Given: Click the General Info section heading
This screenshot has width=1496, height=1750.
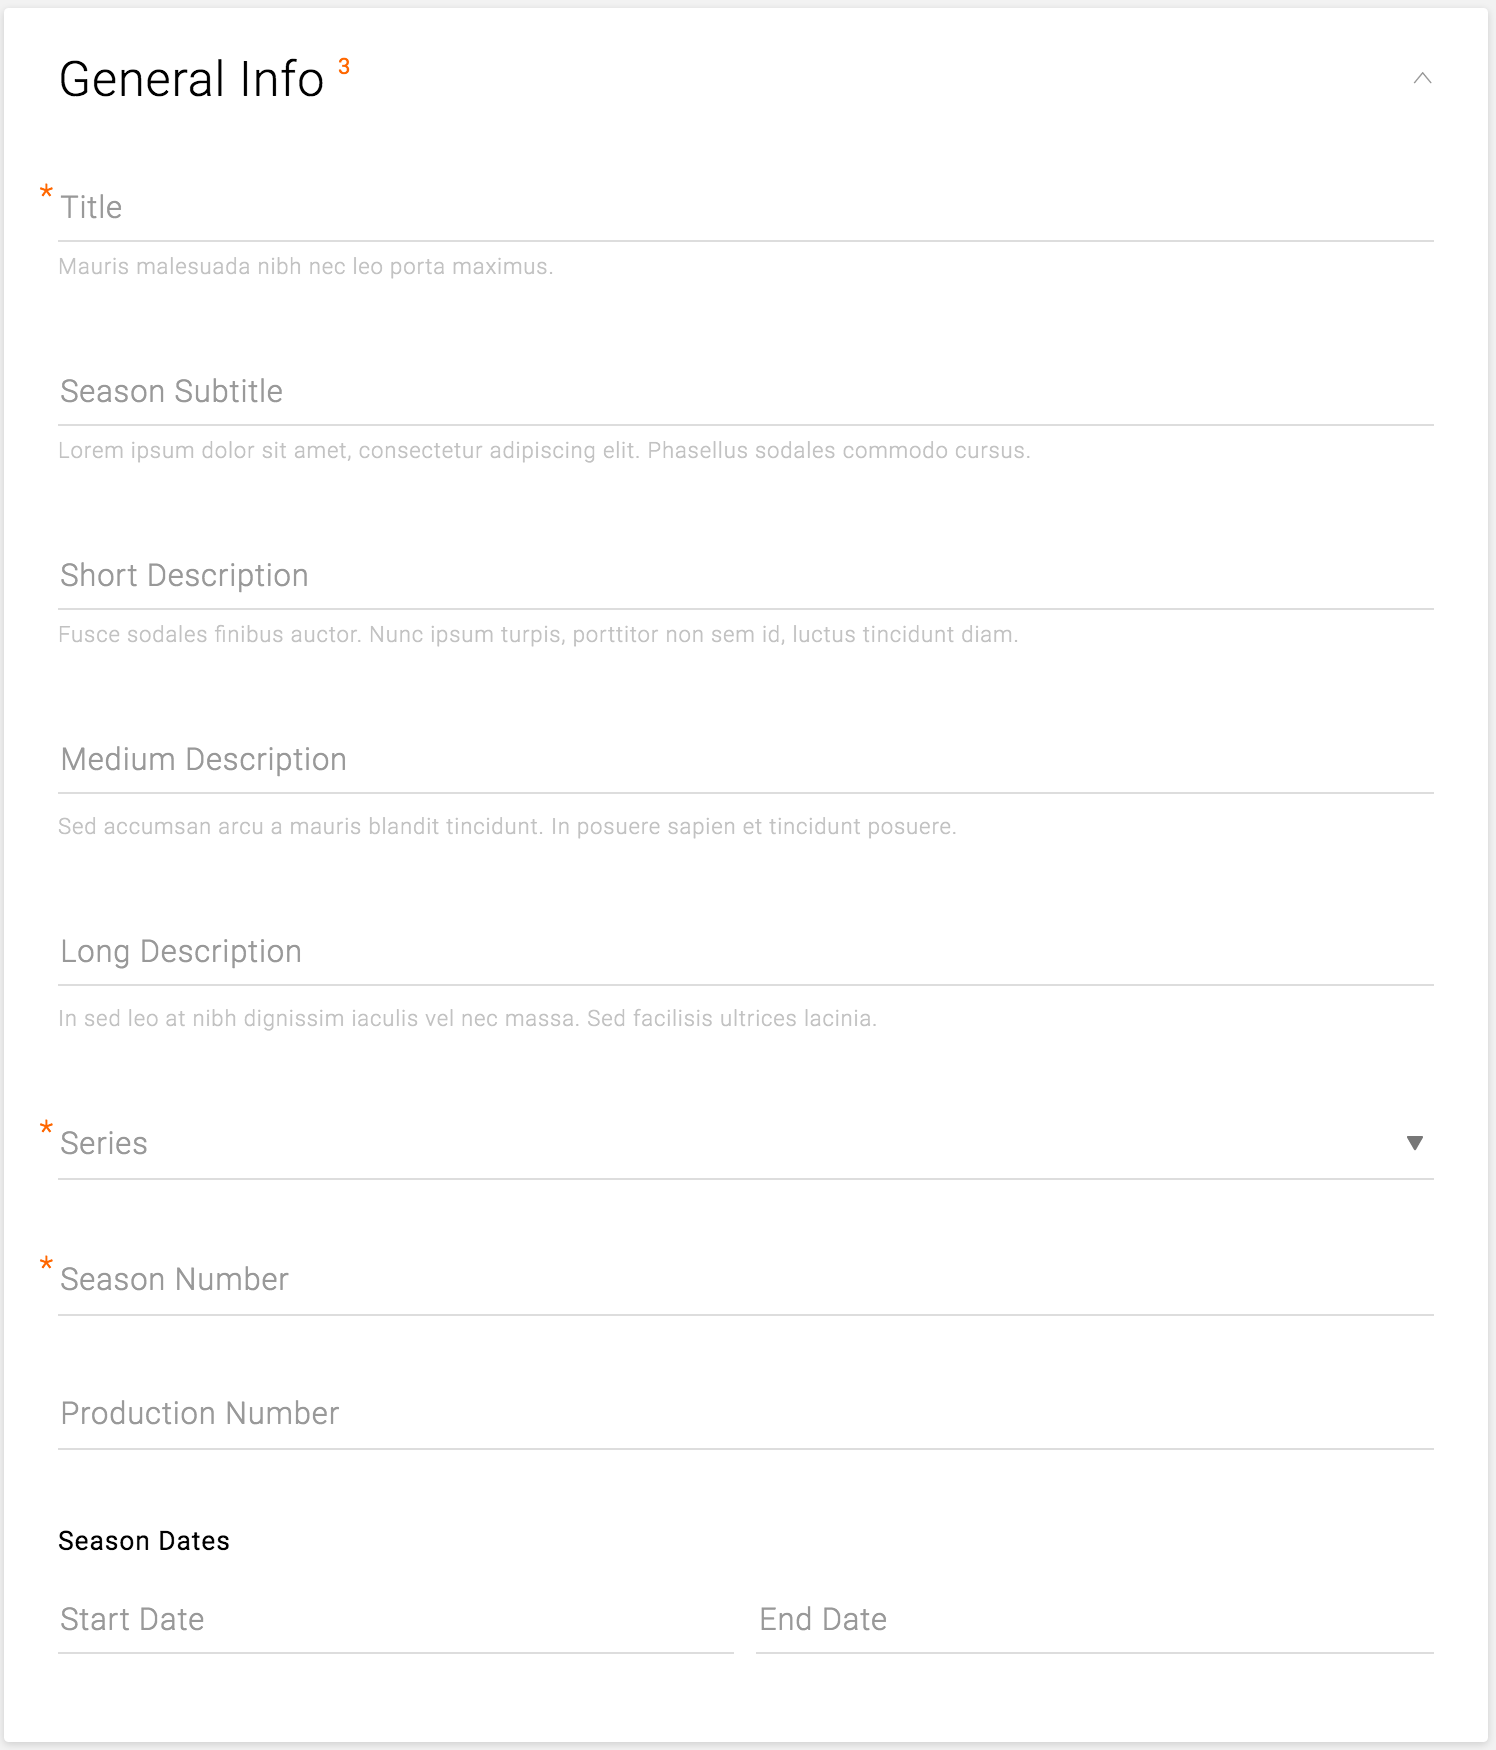Looking at the screenshot, I should pos(192,79).
